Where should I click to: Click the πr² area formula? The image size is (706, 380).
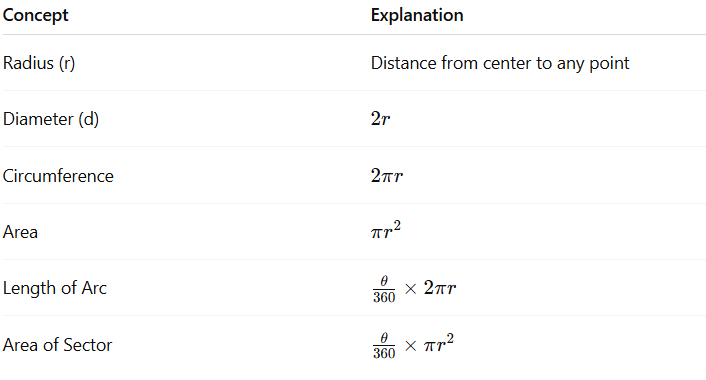(x=386, y=230)
